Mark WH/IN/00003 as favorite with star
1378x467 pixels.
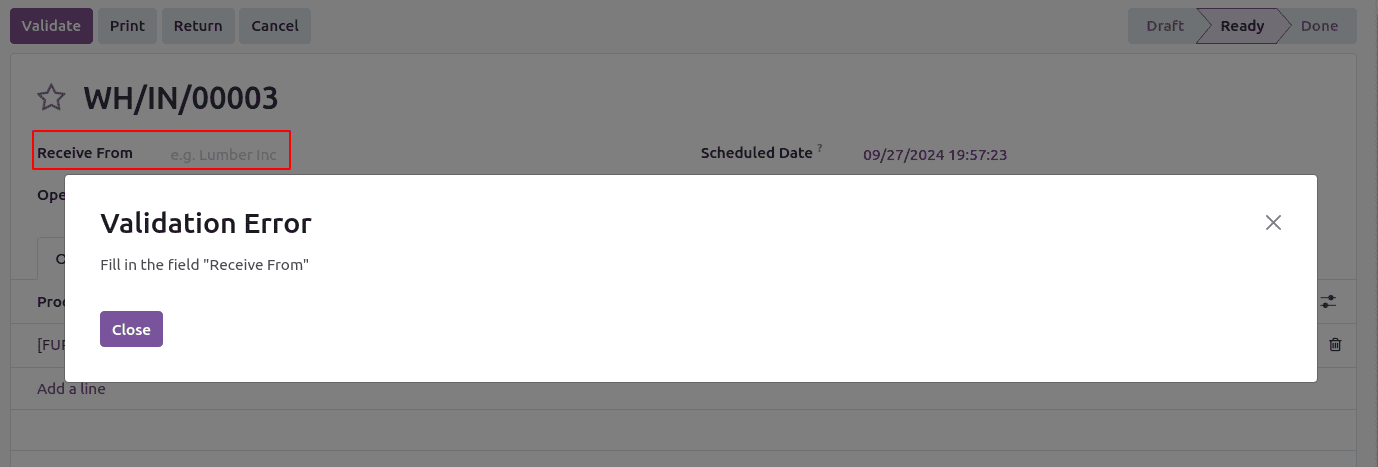click(51, 98)
